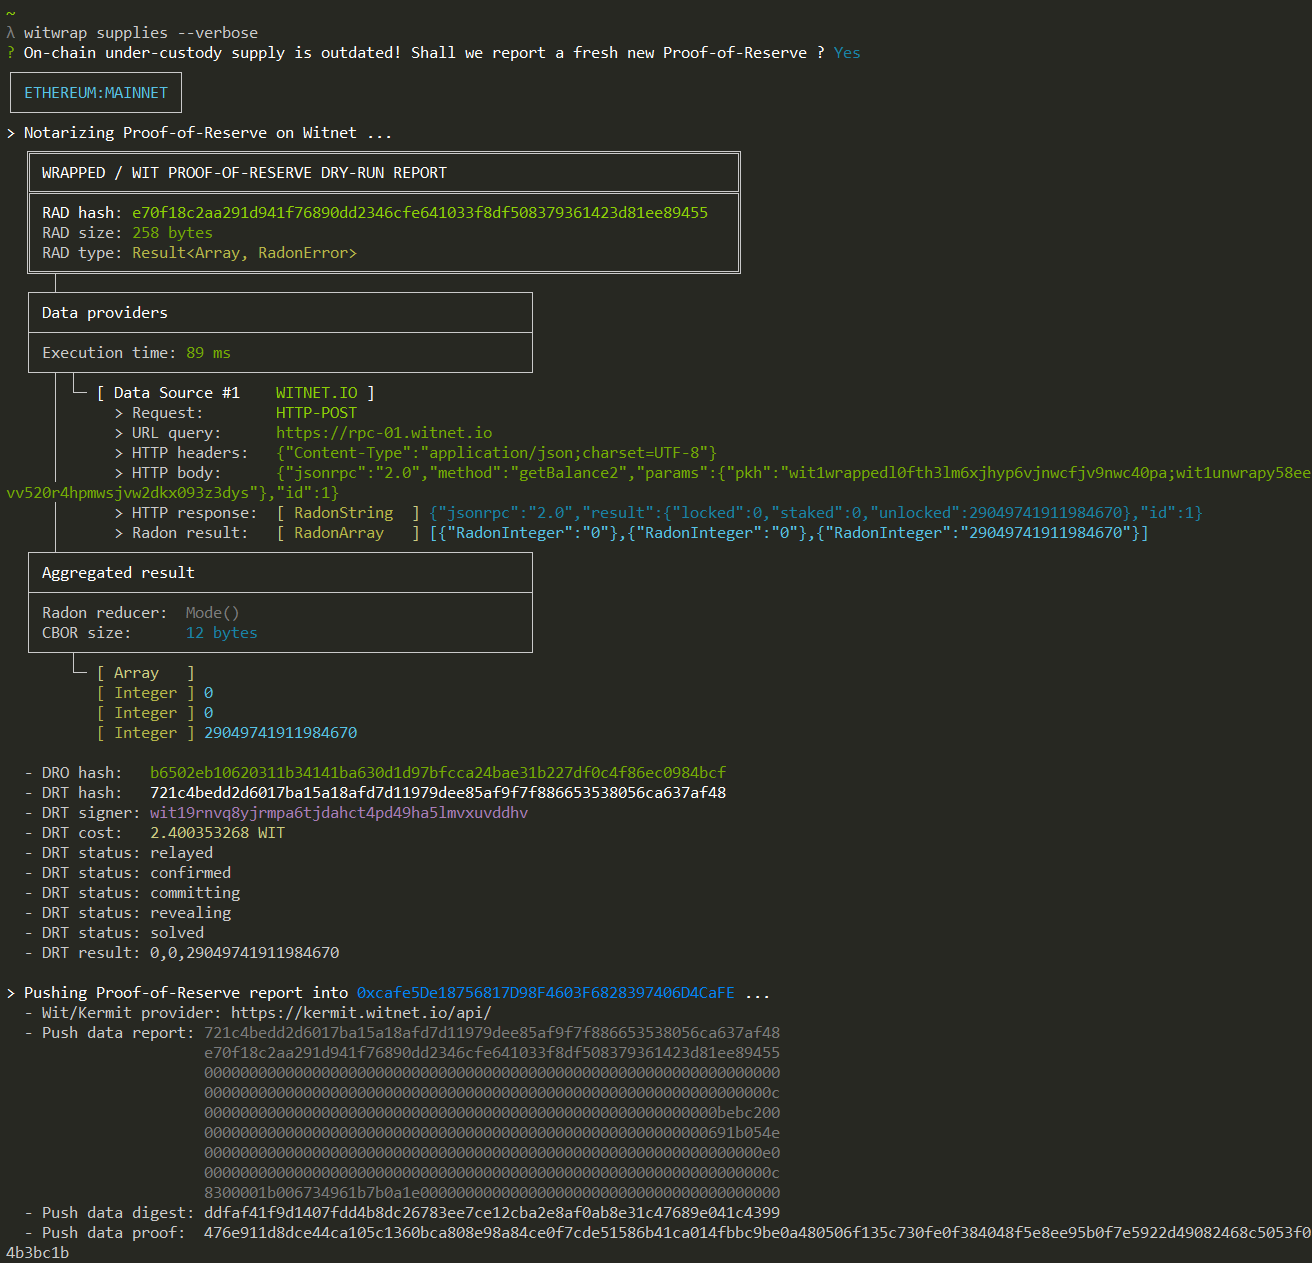Image resolution: width=1312 pixels, height=1263 pixels.
Task: Click the 'witwrap supplies --verbose' command
Action: coord(141,33)
